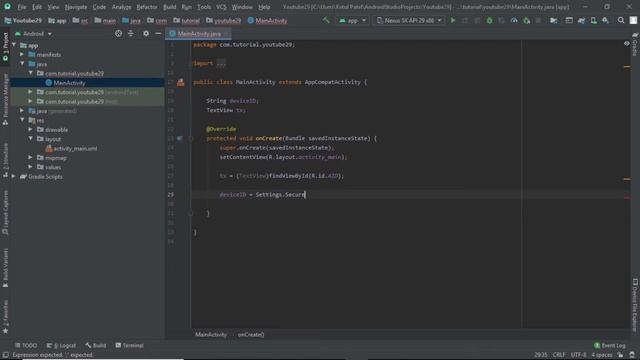The height and width of the screenshot is (360, 640).
Task: Open the Android project view dropdown
Action: coord(33,33)
